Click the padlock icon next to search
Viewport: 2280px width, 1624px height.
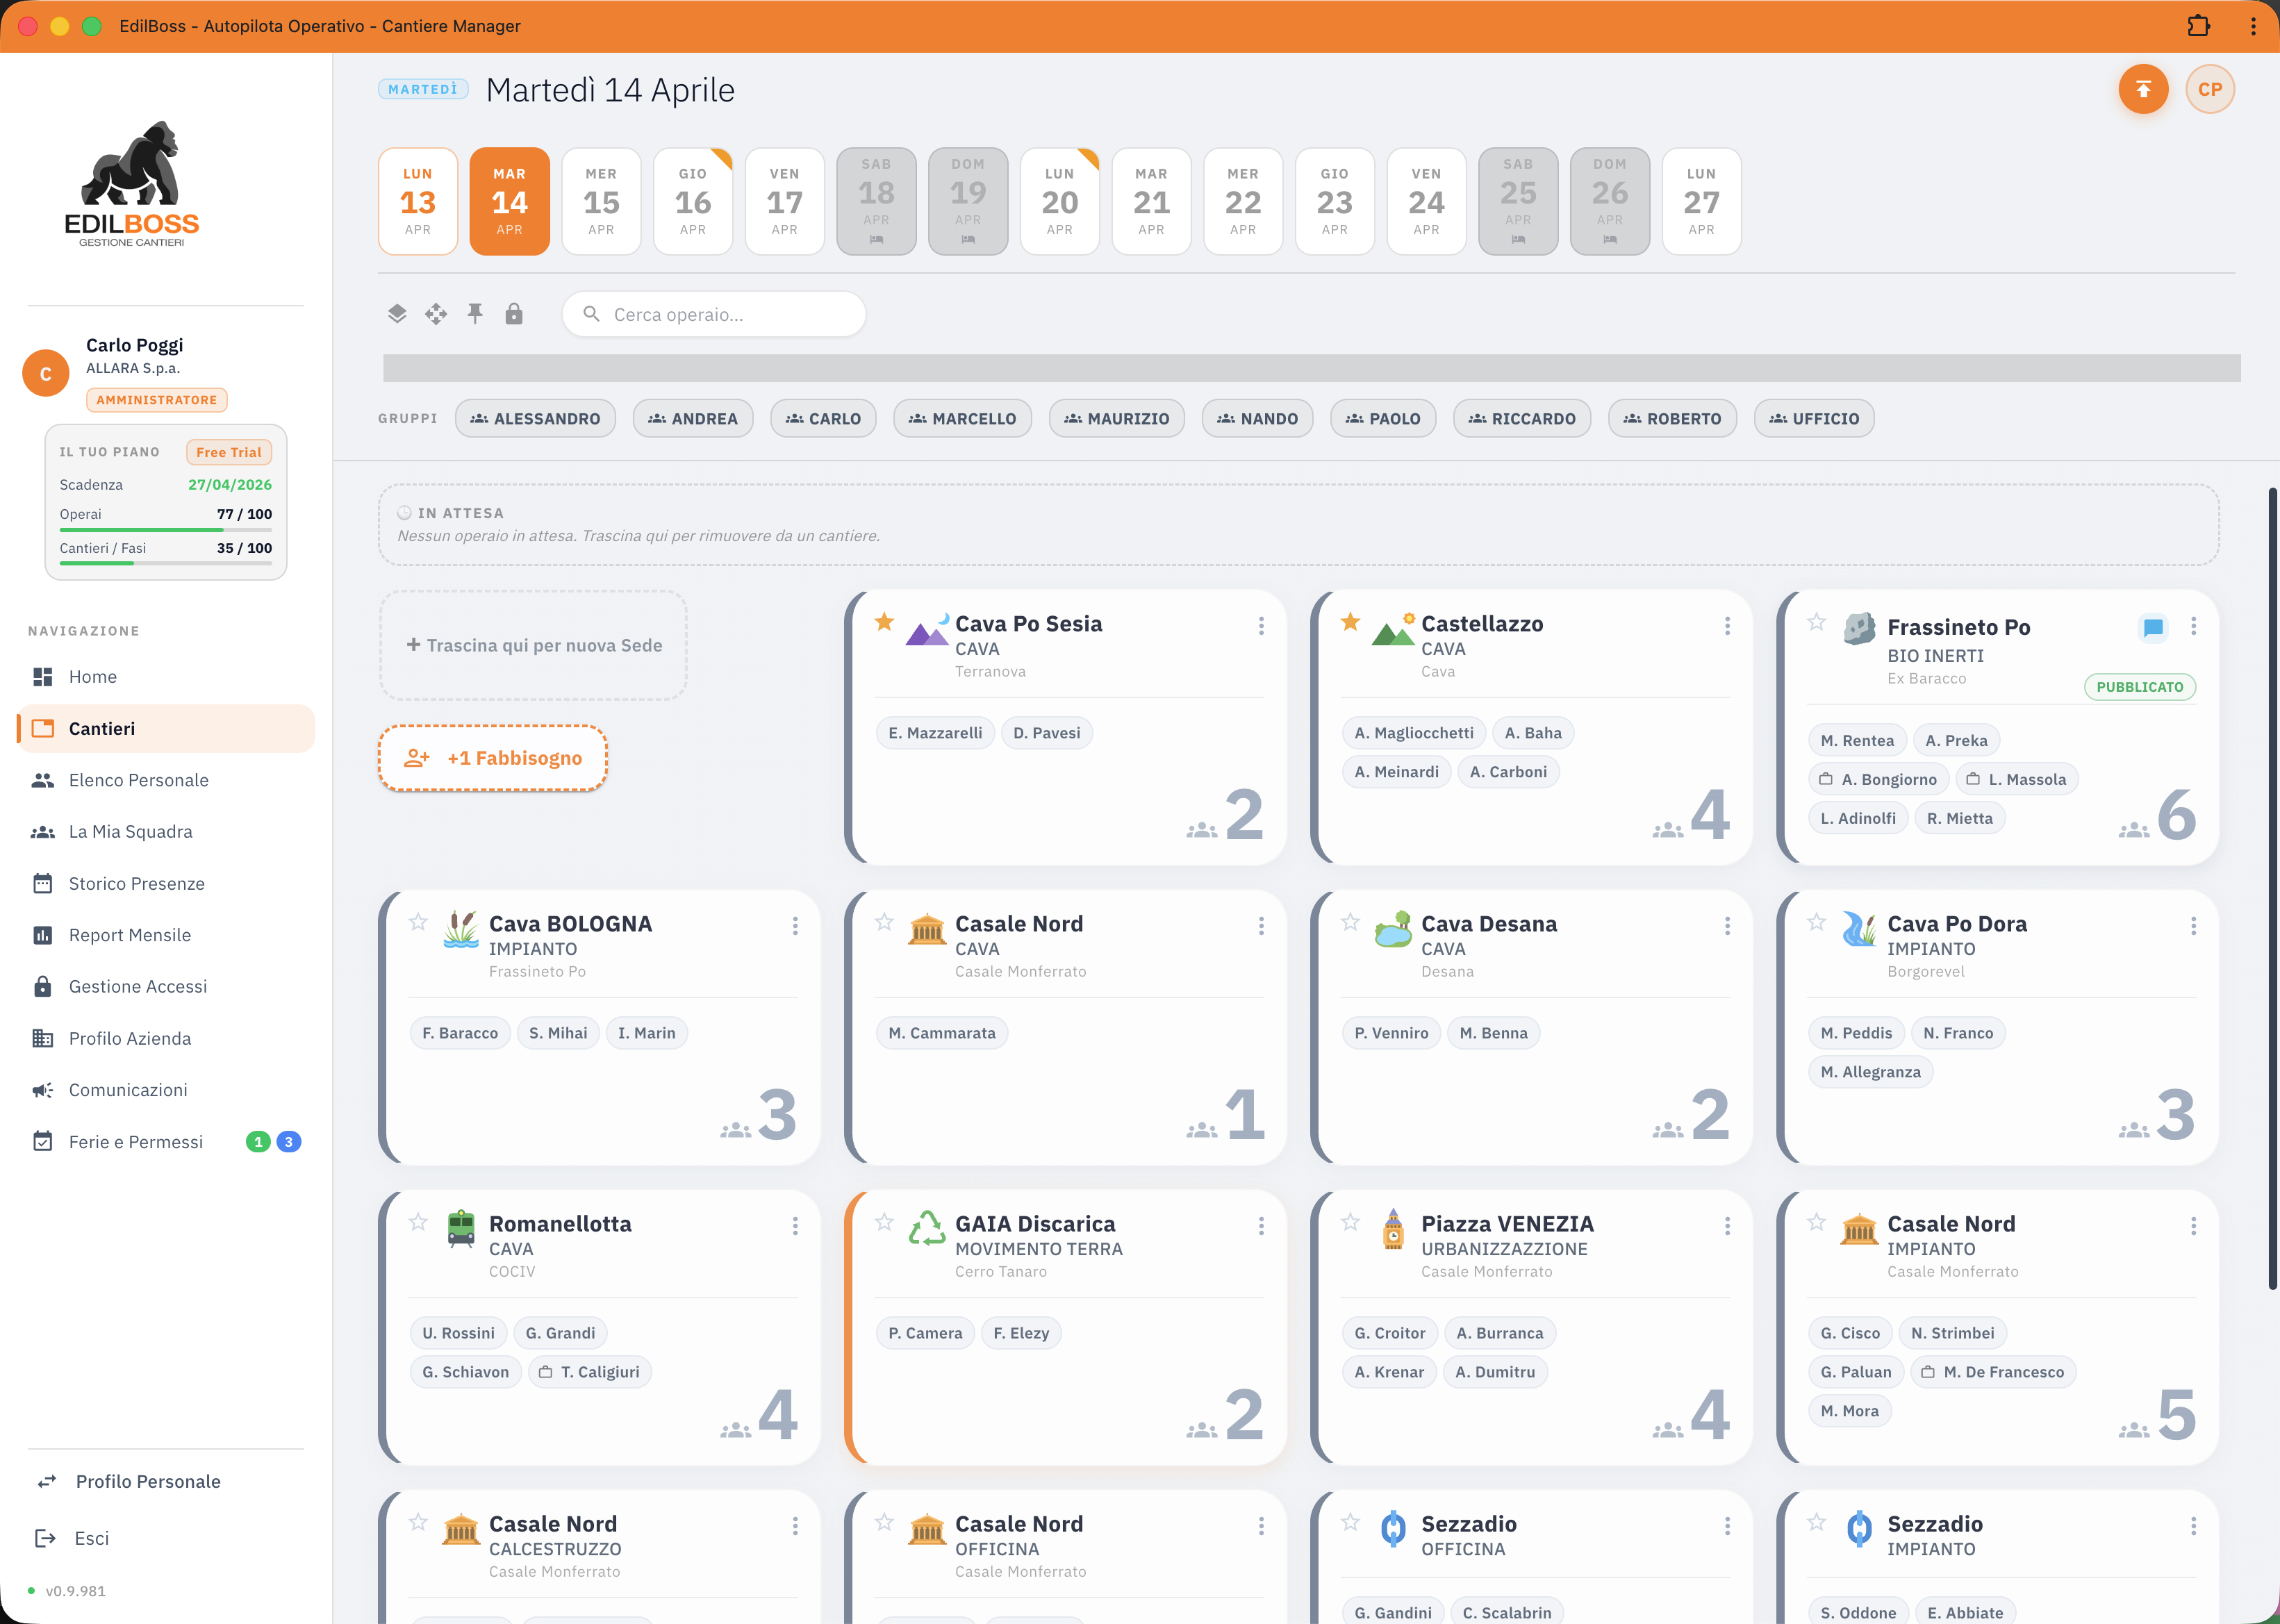[x=514, y=314]
